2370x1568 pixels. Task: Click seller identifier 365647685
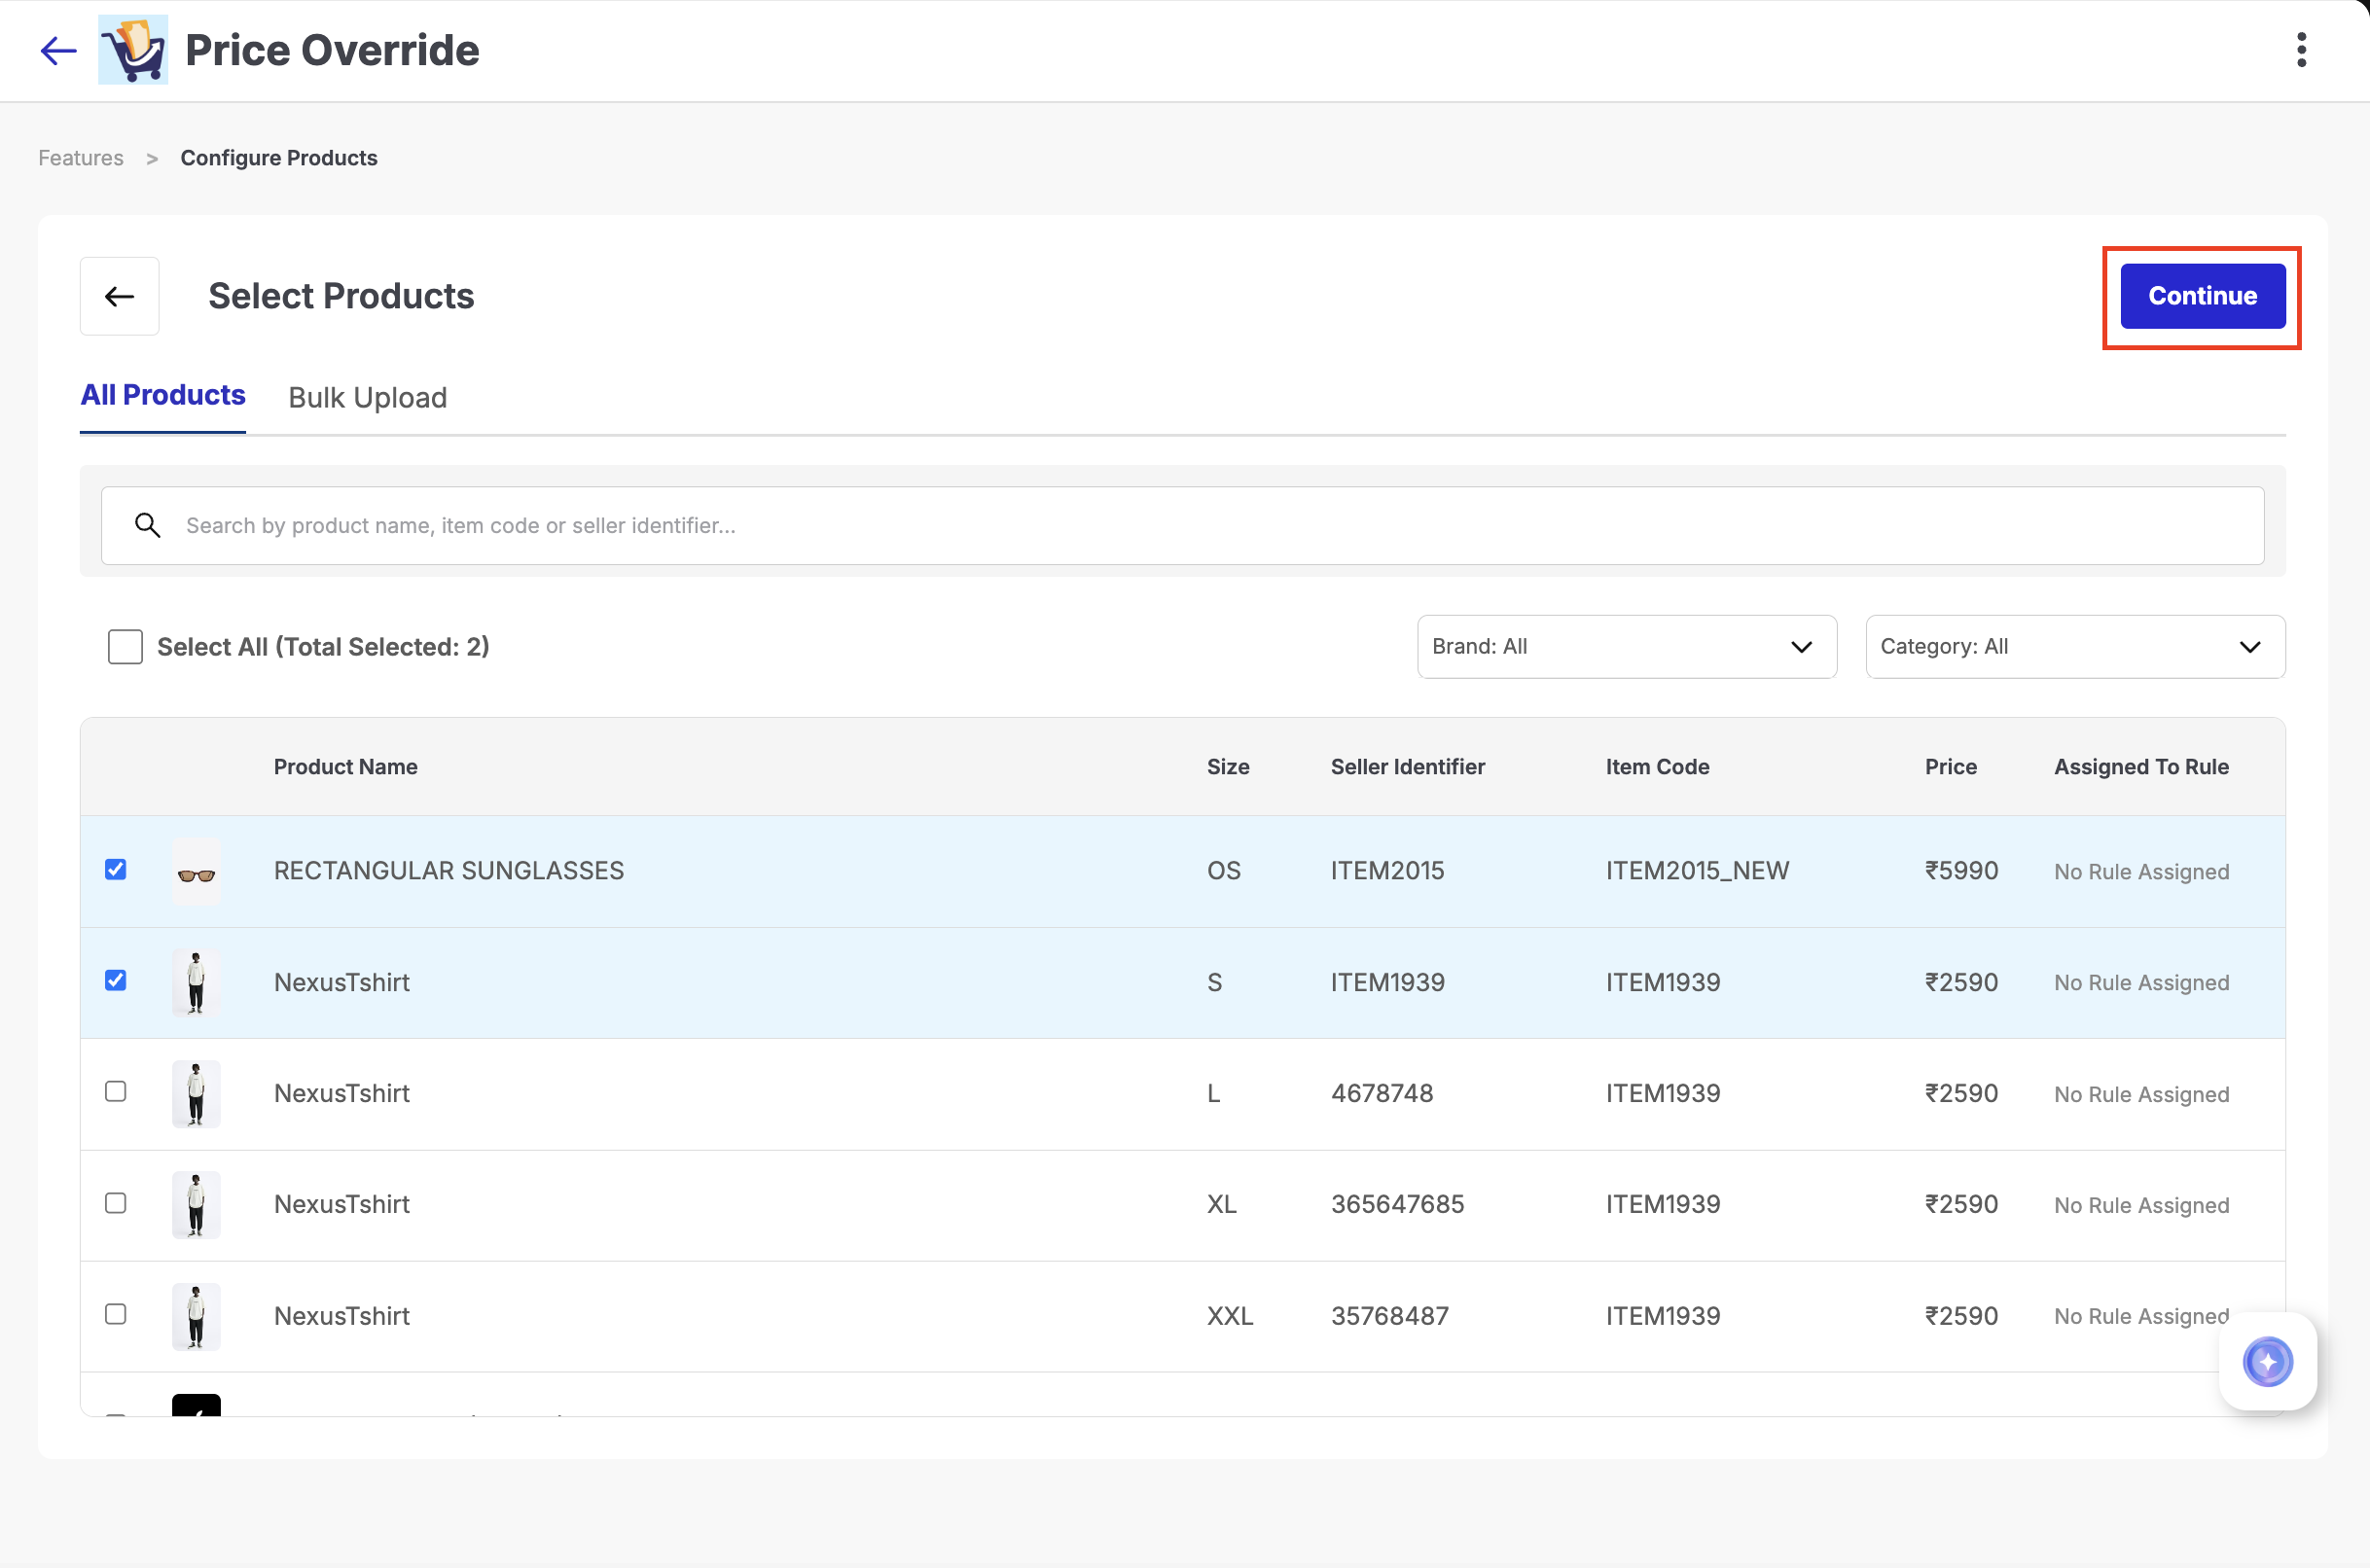click(x=1398, y=1204)
